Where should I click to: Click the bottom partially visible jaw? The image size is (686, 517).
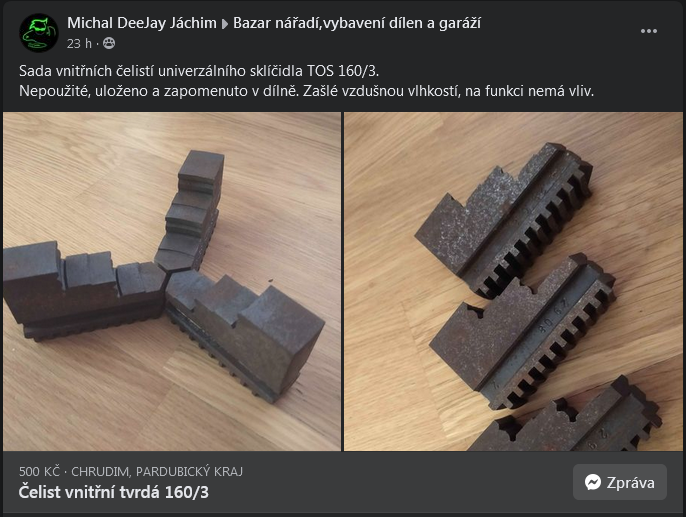(x=567, y=416)
